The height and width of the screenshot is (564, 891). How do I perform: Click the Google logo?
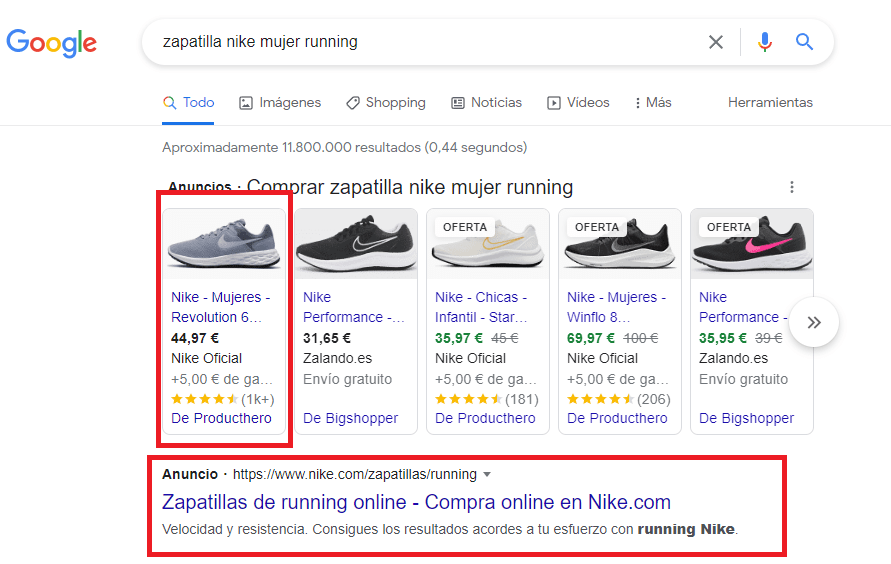click(x=52, y=43)
